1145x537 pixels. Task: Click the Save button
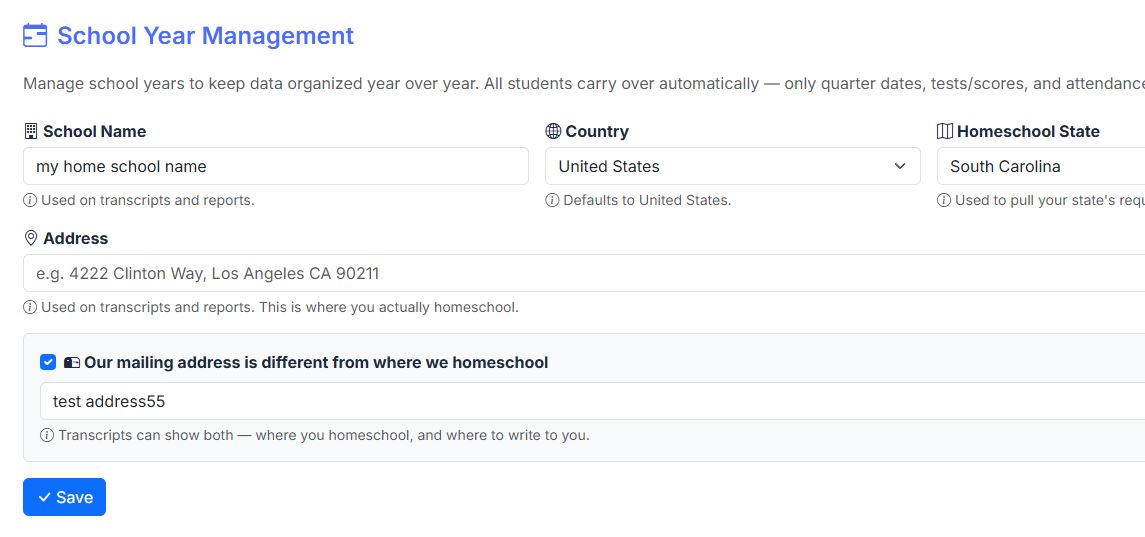(64, 497)
